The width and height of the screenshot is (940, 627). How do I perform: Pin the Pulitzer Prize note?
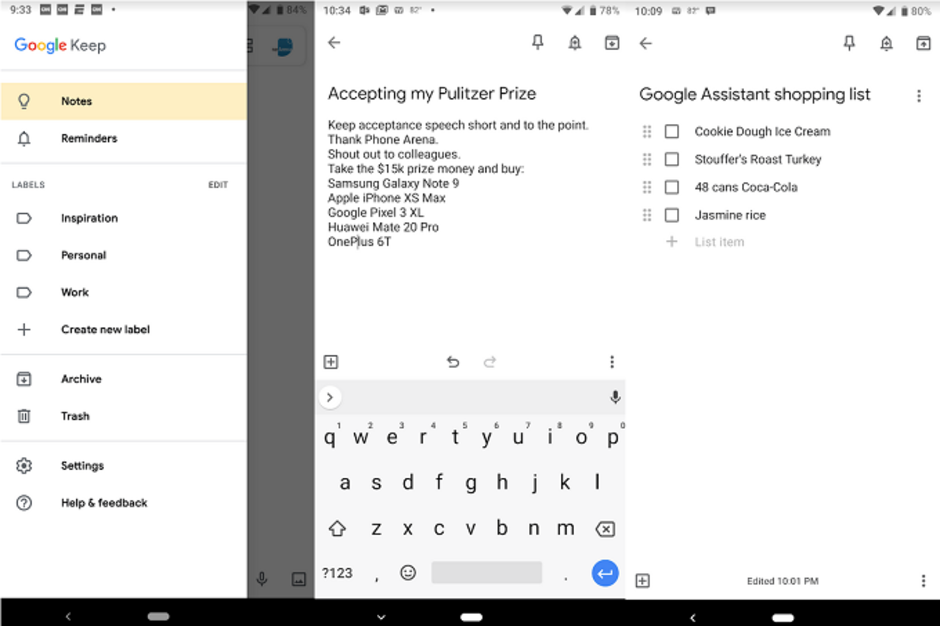(538, 43)
